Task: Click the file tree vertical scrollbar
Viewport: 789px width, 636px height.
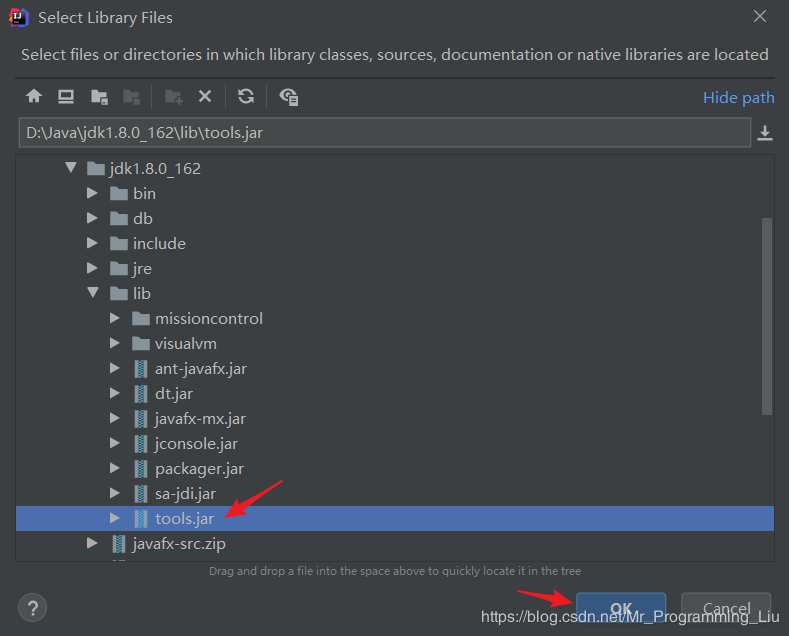Action: pyautogui.click(x=767, y=316)
